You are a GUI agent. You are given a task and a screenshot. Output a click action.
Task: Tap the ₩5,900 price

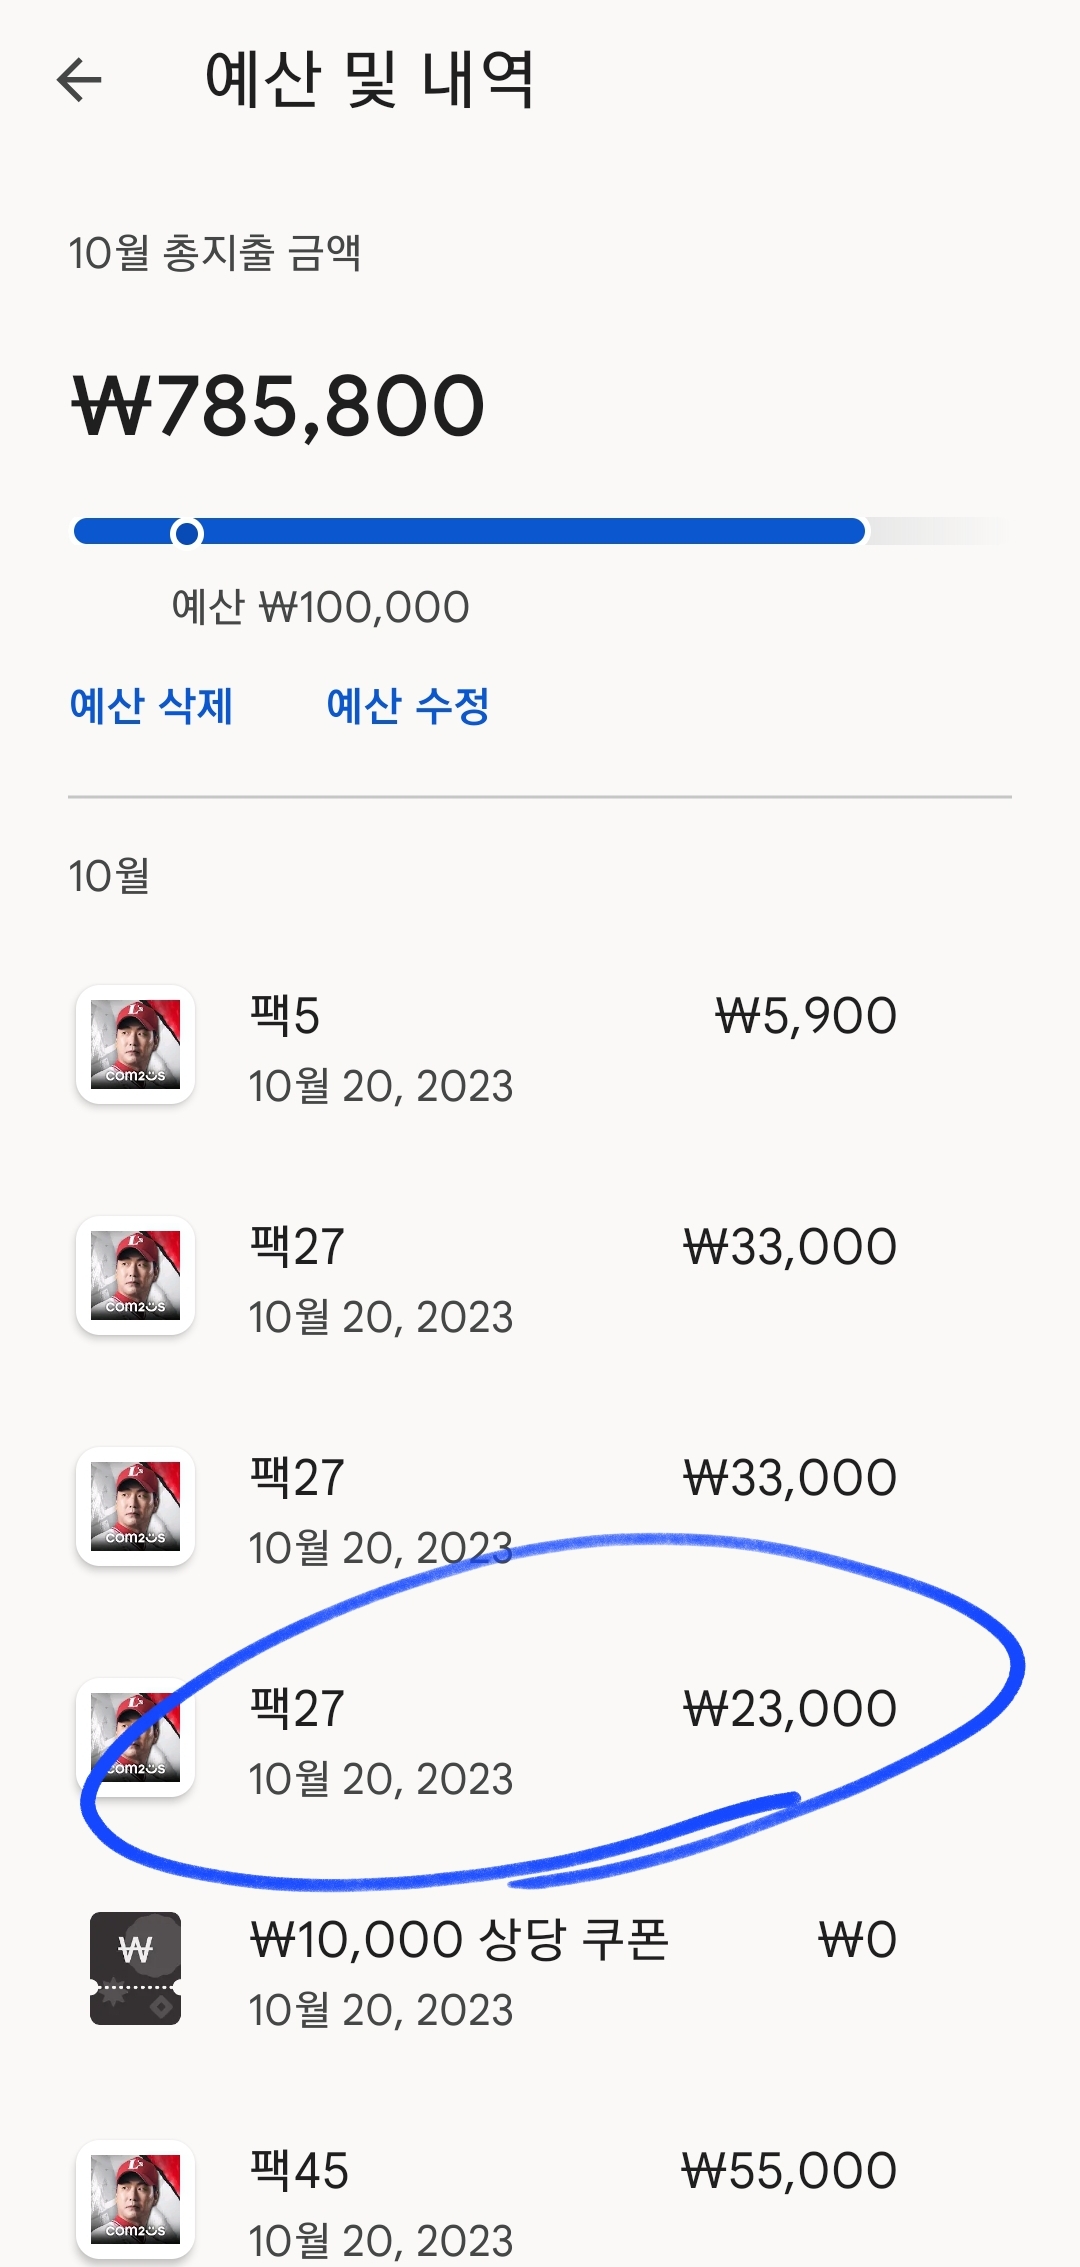coord(805,1016)
